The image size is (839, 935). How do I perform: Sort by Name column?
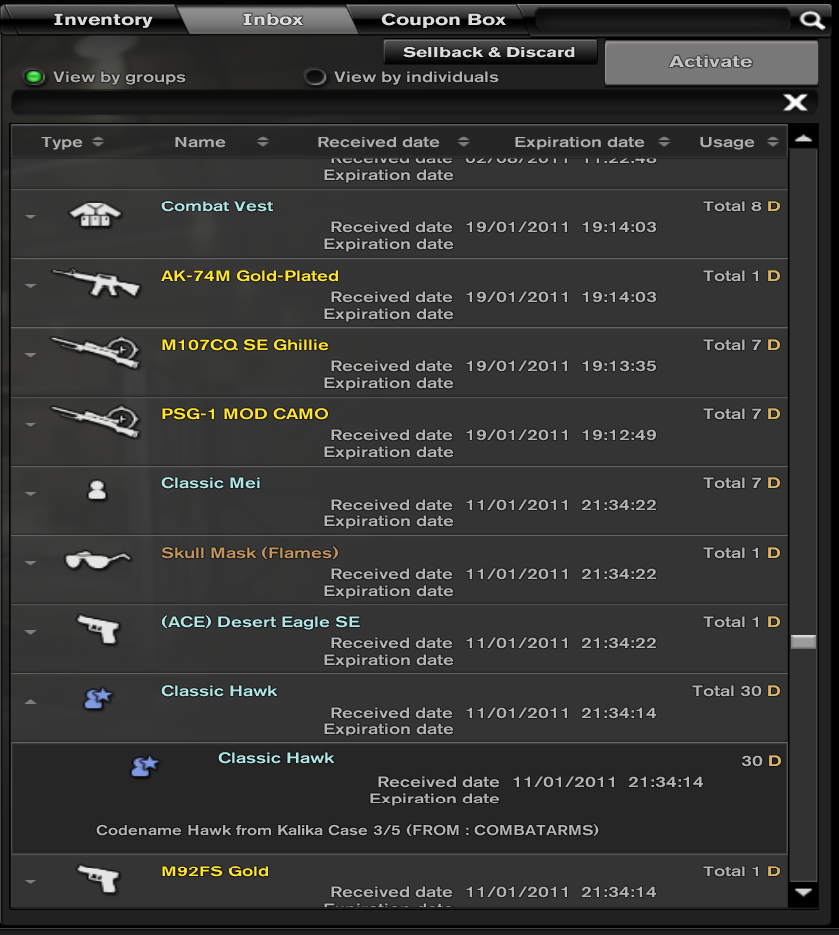tap(221, 142)
